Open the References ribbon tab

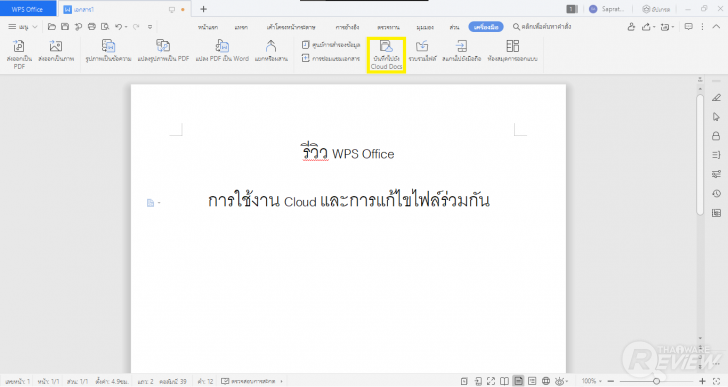click(347, 27)
